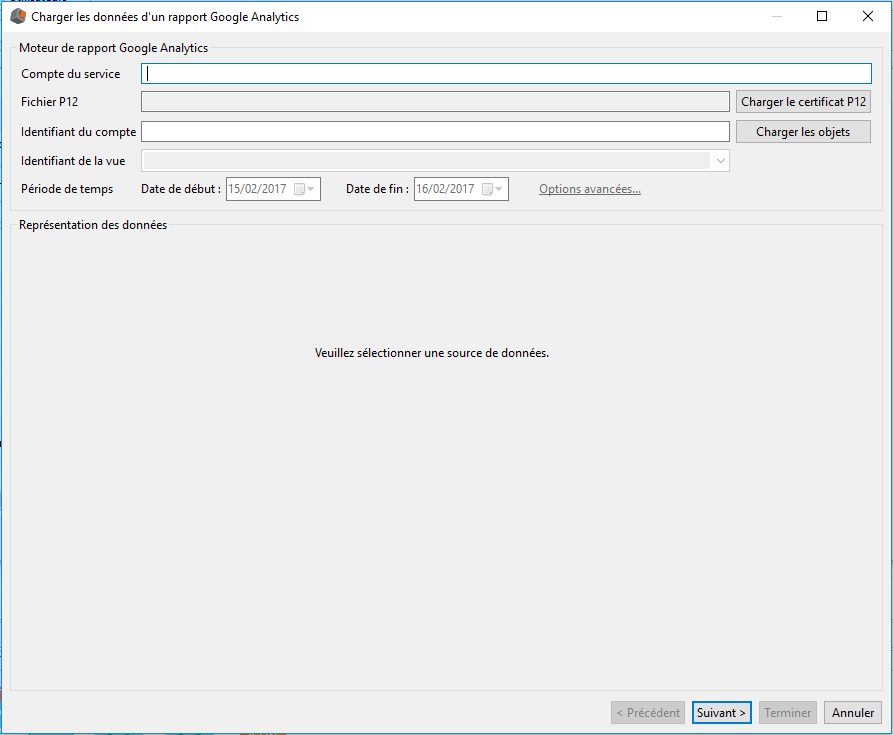Focus the Fichier P12 text field

[x=435, y=102]
